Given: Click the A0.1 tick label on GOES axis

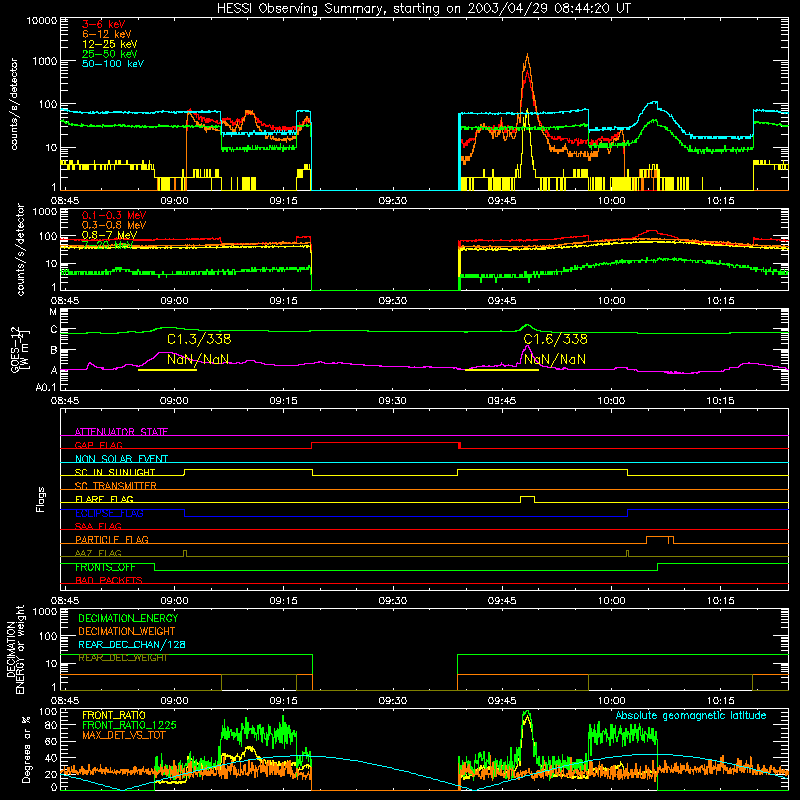Looking at the screenshot, I should coord(46,388).
